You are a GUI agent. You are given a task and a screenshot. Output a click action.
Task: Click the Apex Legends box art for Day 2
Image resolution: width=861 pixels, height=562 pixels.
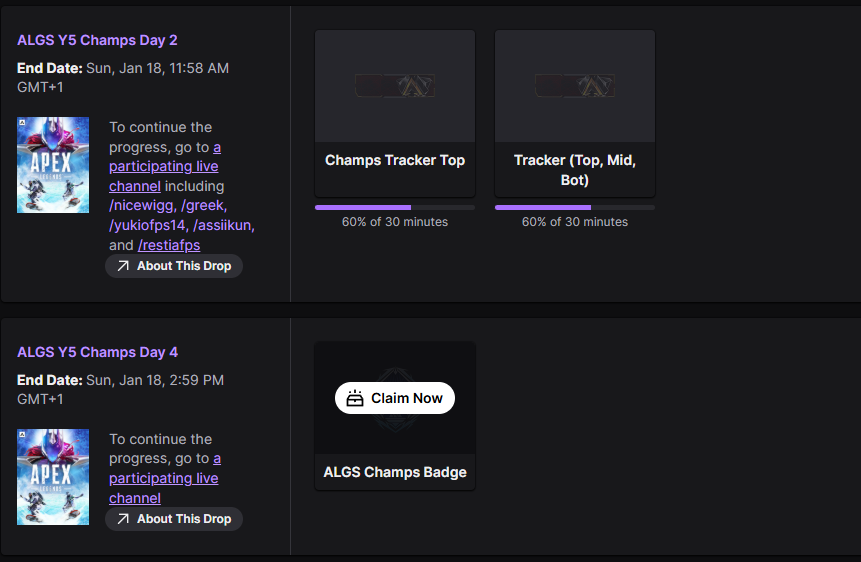[53, 165]
